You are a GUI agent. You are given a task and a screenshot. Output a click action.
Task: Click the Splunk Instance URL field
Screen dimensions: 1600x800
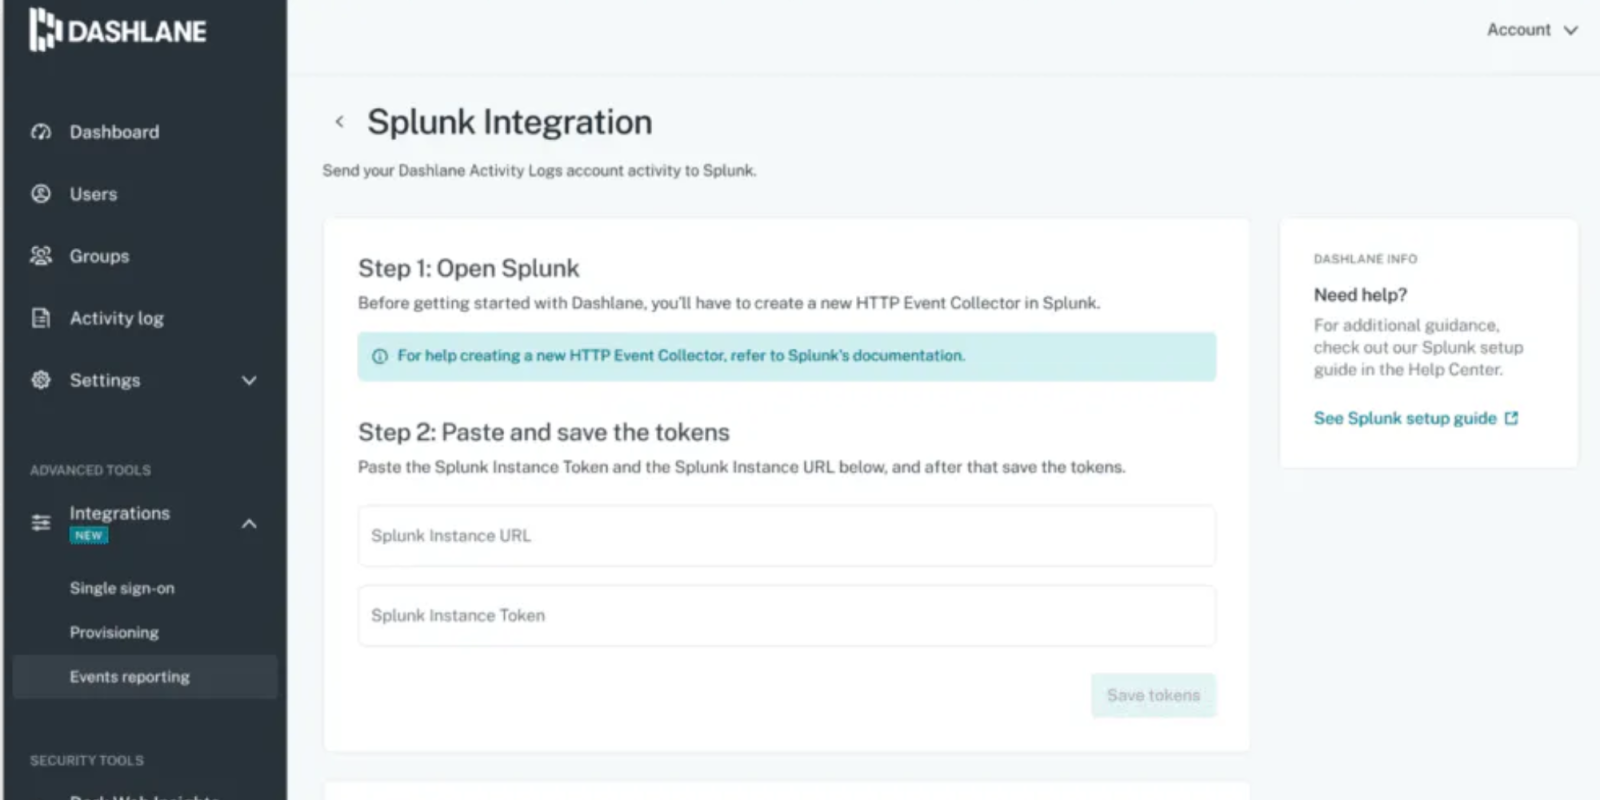click(786, 536)
